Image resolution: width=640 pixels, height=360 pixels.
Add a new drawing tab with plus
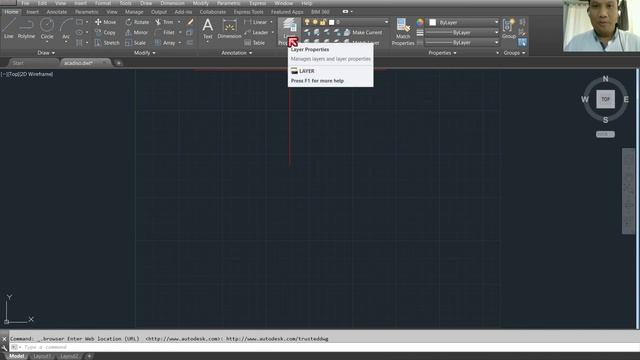tap(118, 63)
